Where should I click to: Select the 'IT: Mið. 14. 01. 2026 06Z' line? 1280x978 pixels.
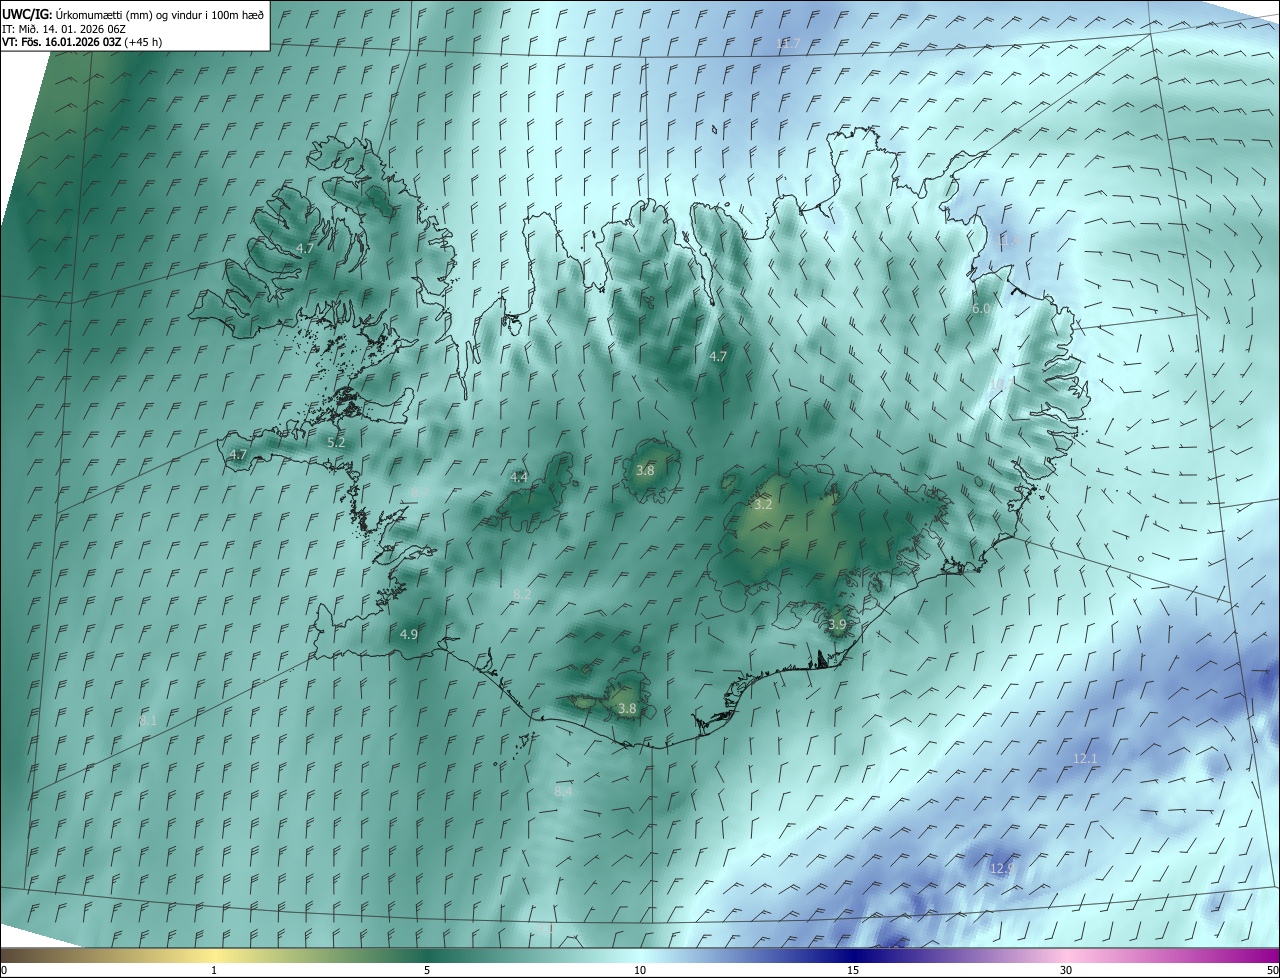click(x=64, y=29)
